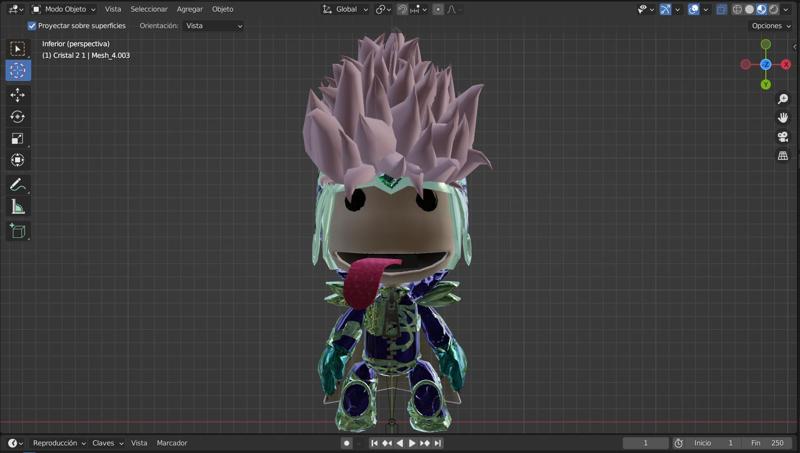Toggle viewport overlays
Image resolution: width=800 pixels, height=453 pixels.
pyautogui.click(x=693, y=9)
